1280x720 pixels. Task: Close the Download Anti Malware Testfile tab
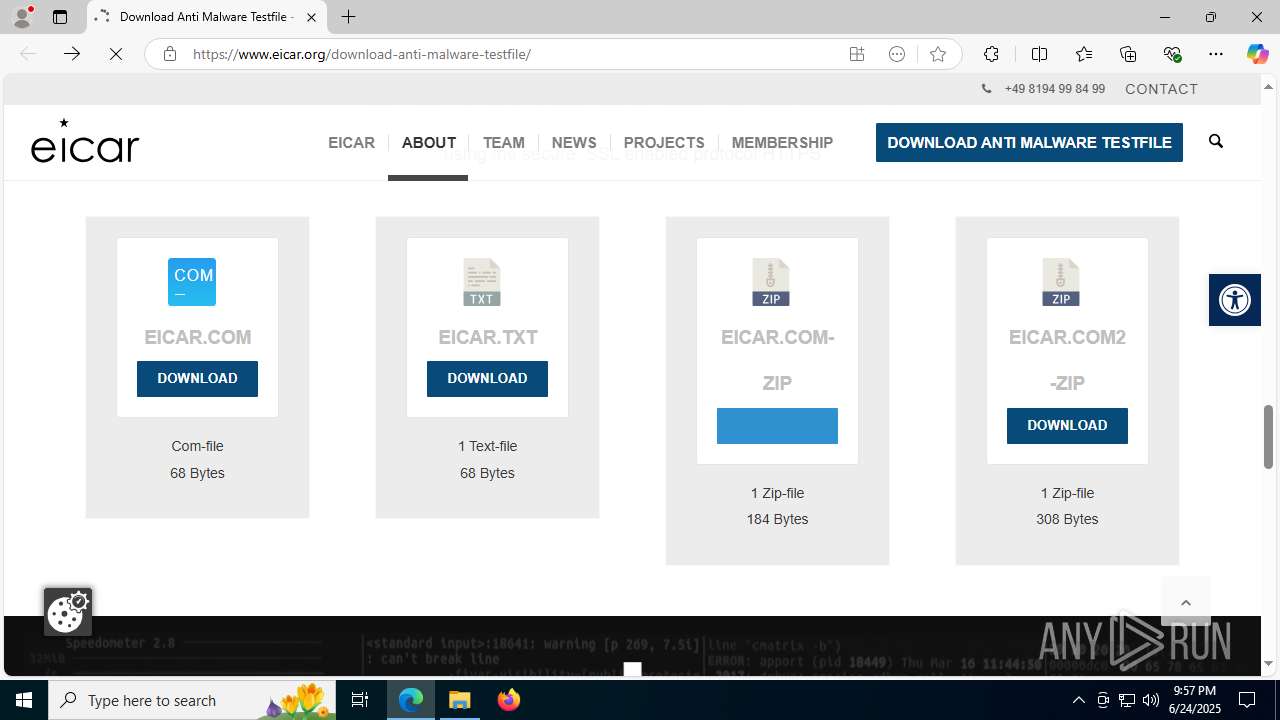(x=311, y=17)
